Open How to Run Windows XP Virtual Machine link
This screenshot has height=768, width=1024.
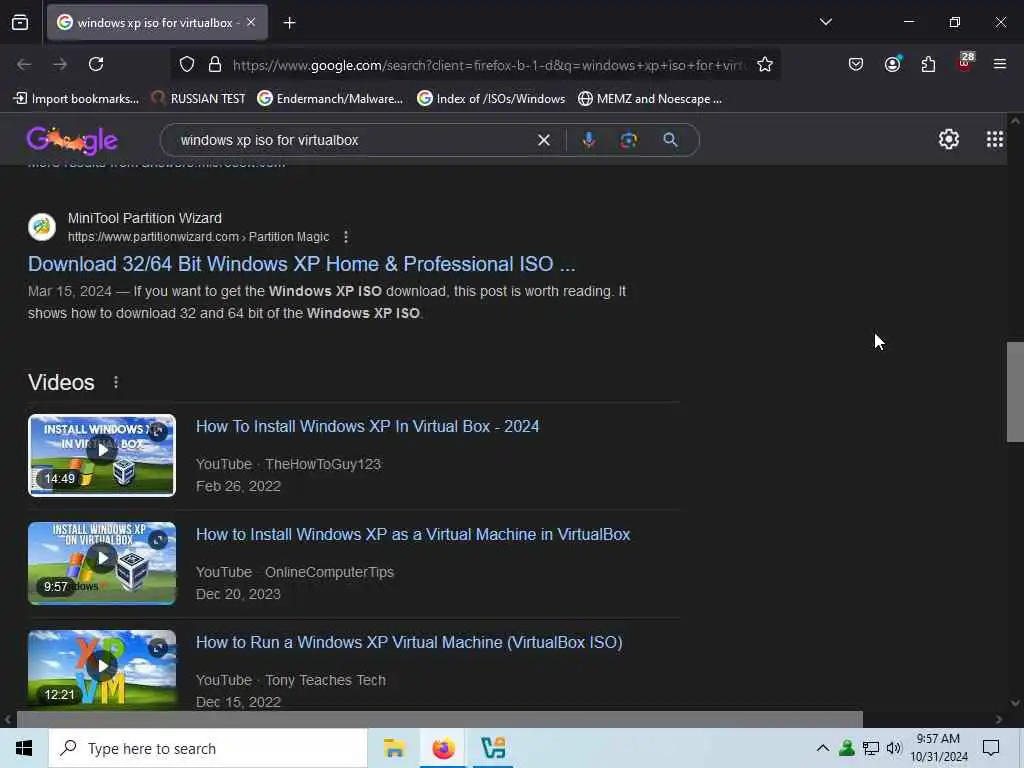point(409,643)
